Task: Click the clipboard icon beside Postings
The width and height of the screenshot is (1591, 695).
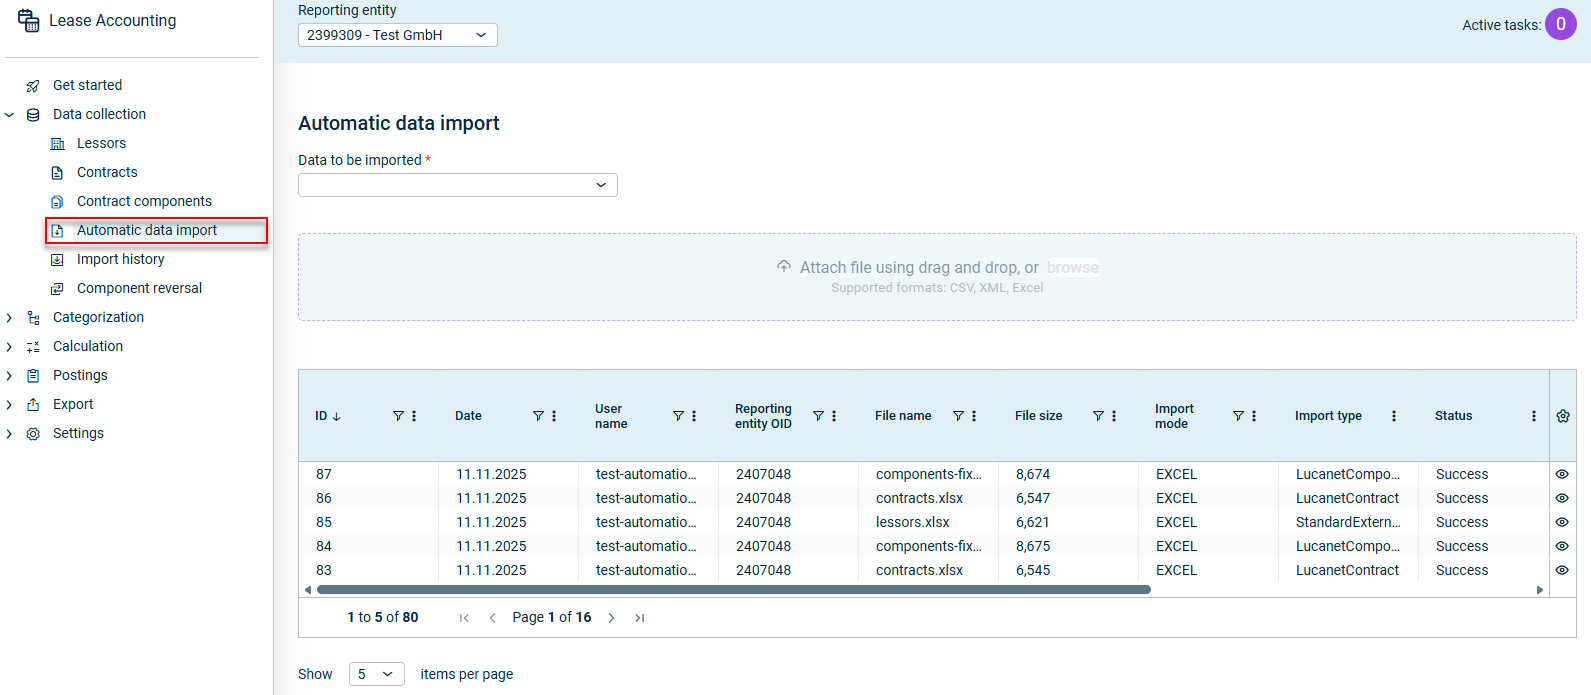Action: pos(33,376)
